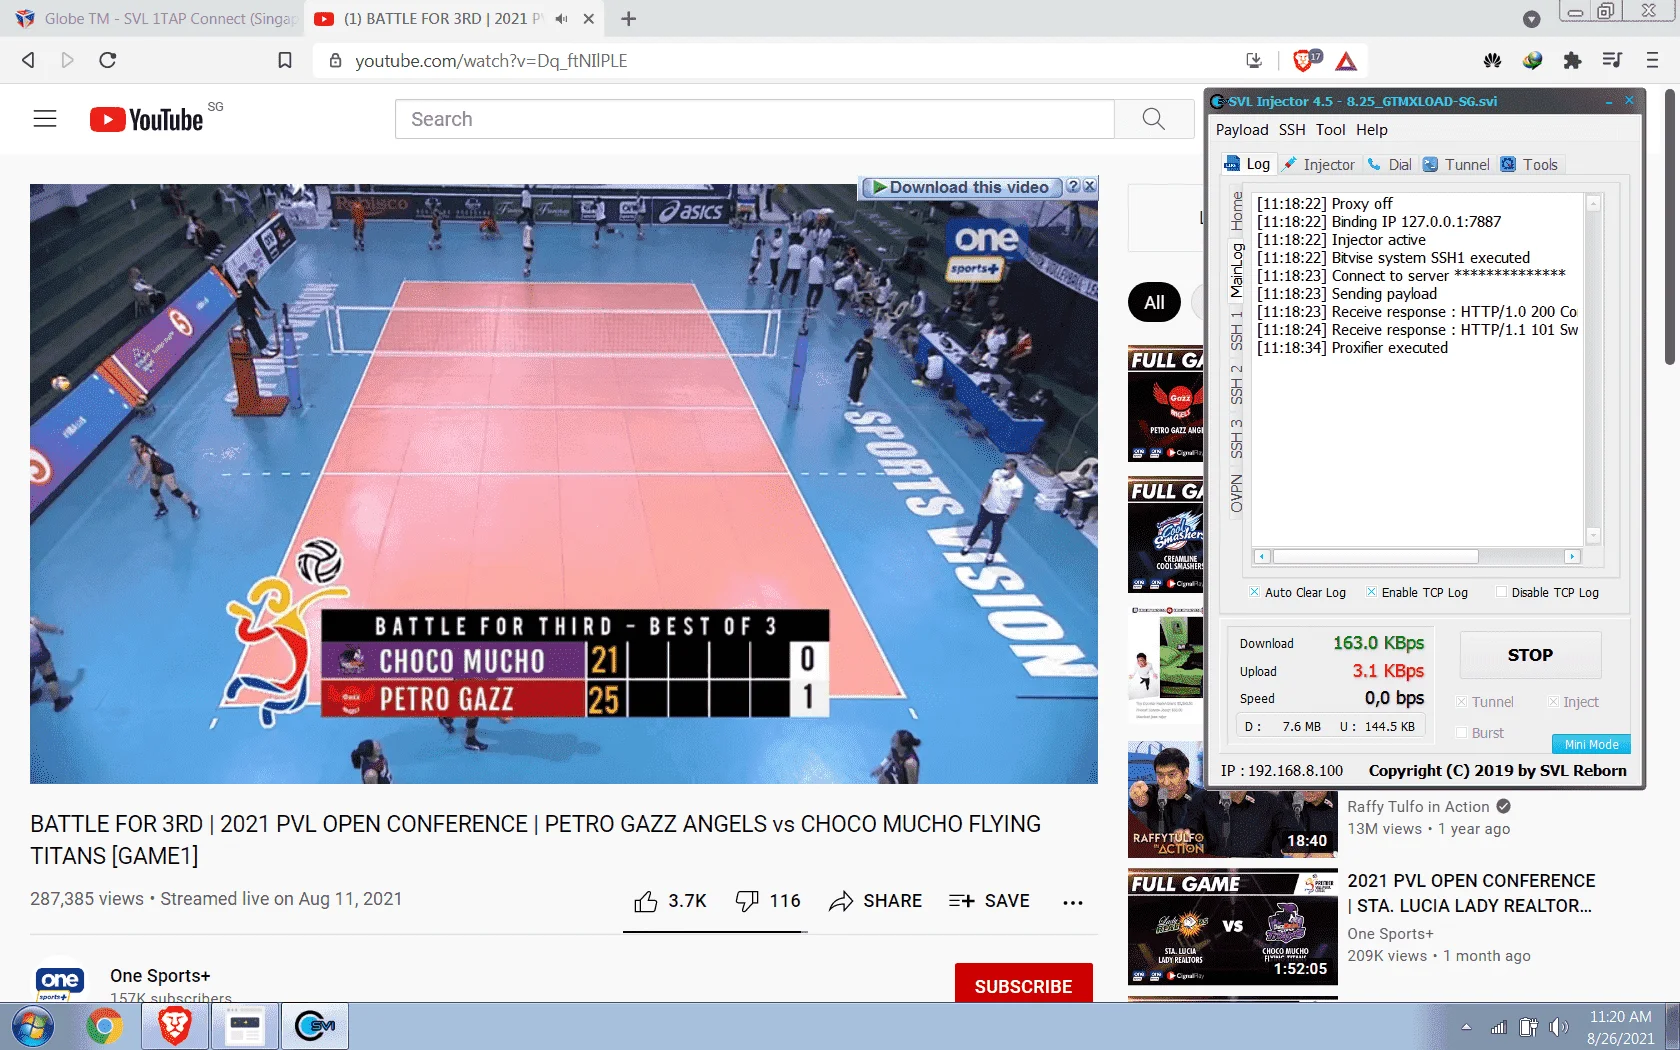Open the browser main menu icon

click(x=1652, y=60)
